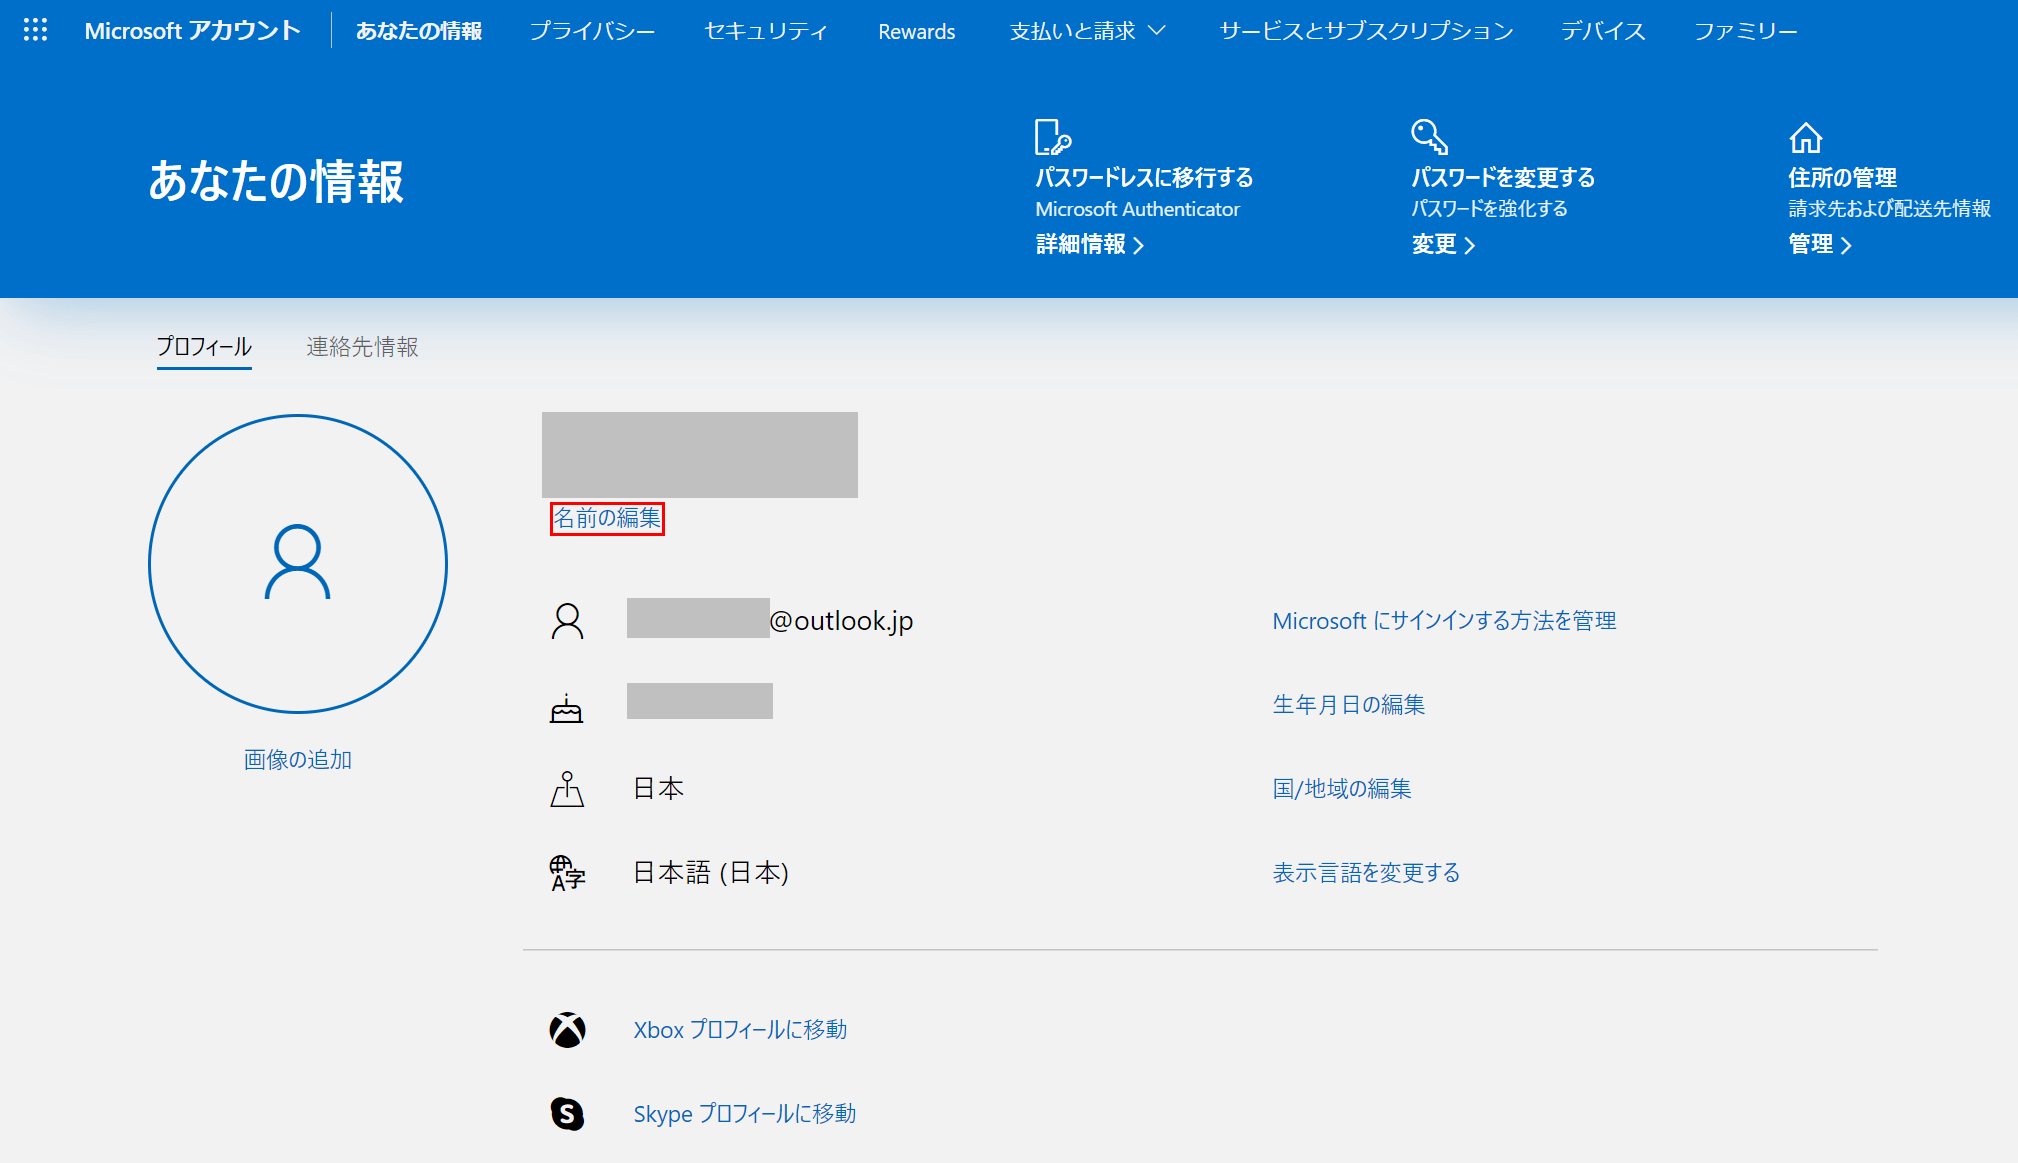The width and height of the screenshot is (2018, 1163).
Task: Click the Skype logo icon
Action: coord(567,1113)
